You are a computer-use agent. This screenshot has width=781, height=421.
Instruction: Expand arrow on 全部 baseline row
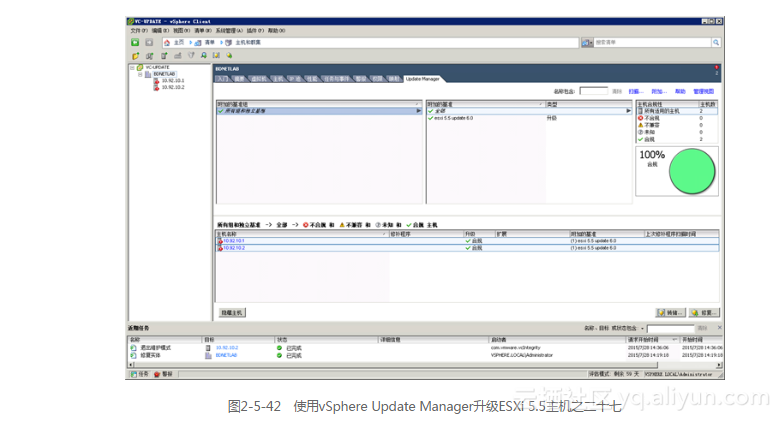pyautogui.click(x=628, y=111)
